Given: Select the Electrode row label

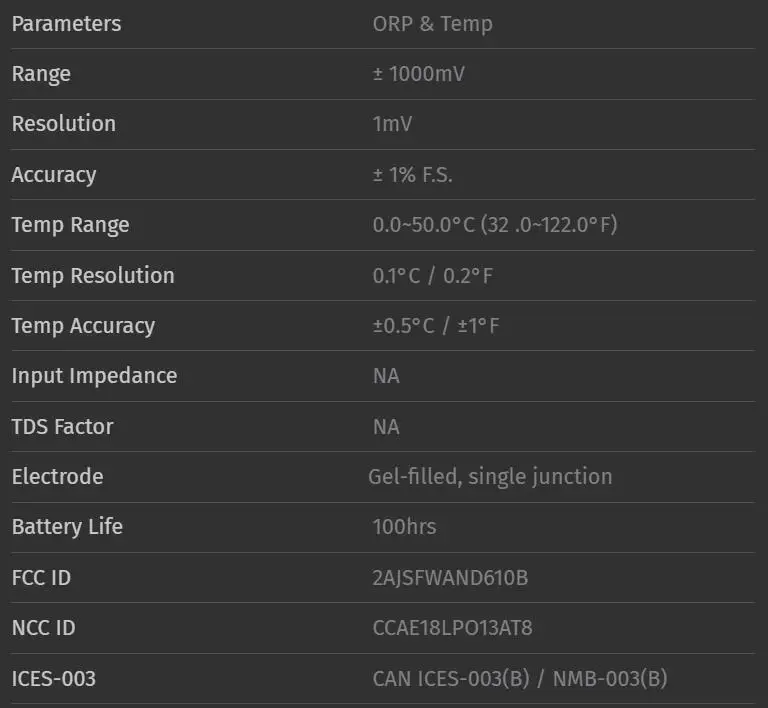Looking at the screenshot, I should (x=57, y=476).
